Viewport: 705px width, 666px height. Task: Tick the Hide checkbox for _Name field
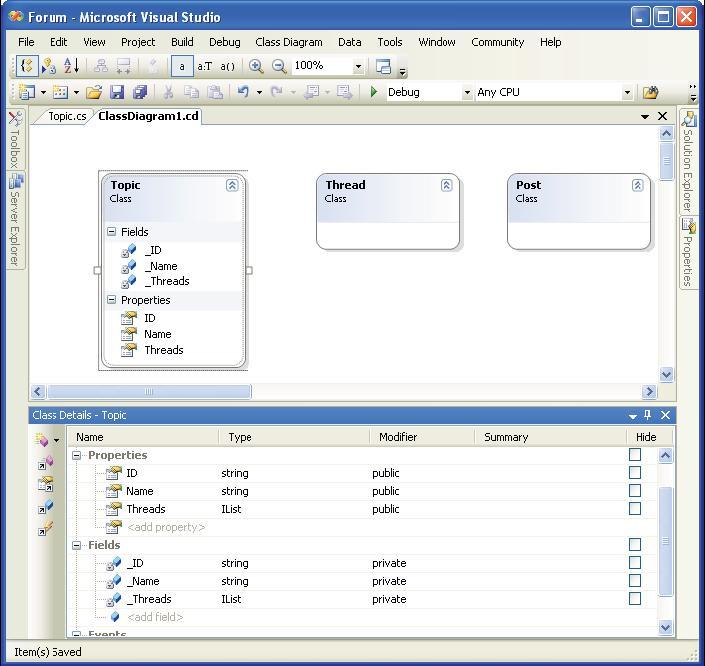(634, 581)
